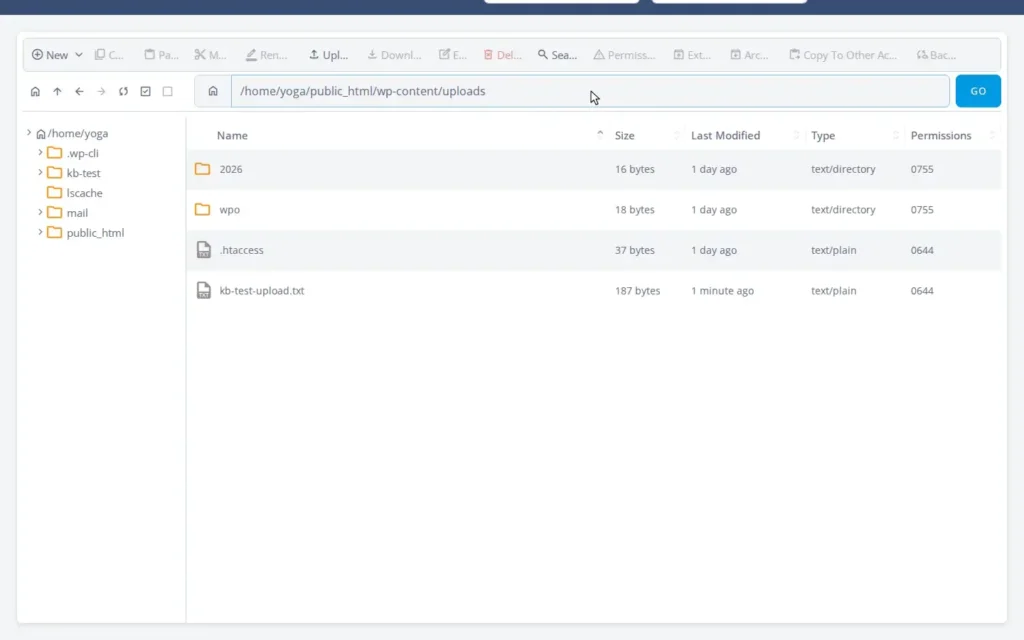1024x640 pixels.
Task: Click the .htaccess file icon
Action: [204, 250]
